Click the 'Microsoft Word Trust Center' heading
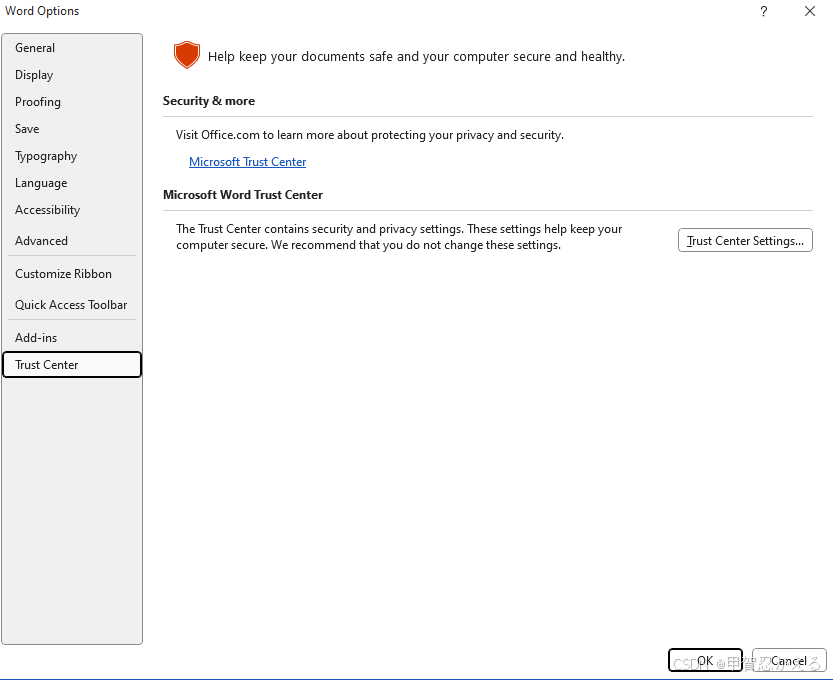This screenshot has width=833, height=680. pos(243,195)
